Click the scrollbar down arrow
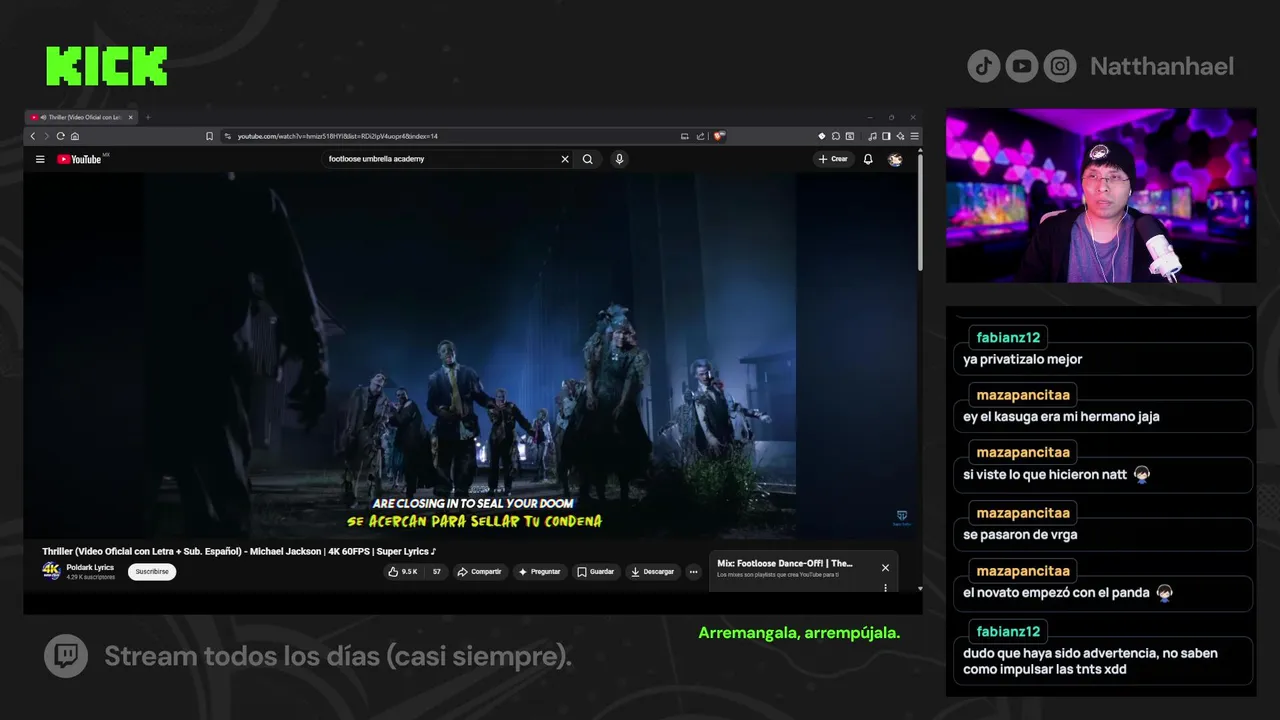Screen dimensions: 1280x720 click(x=920, y=588)
